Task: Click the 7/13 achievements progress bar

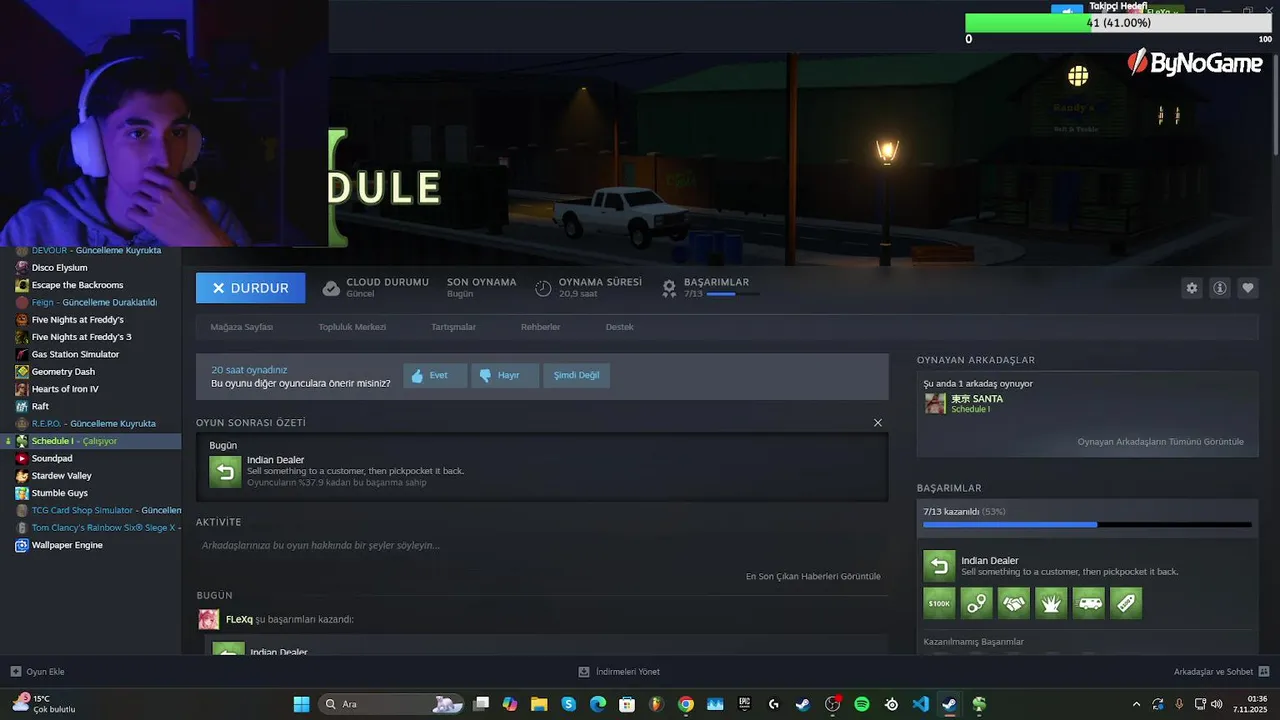Action: point(1087,524)
